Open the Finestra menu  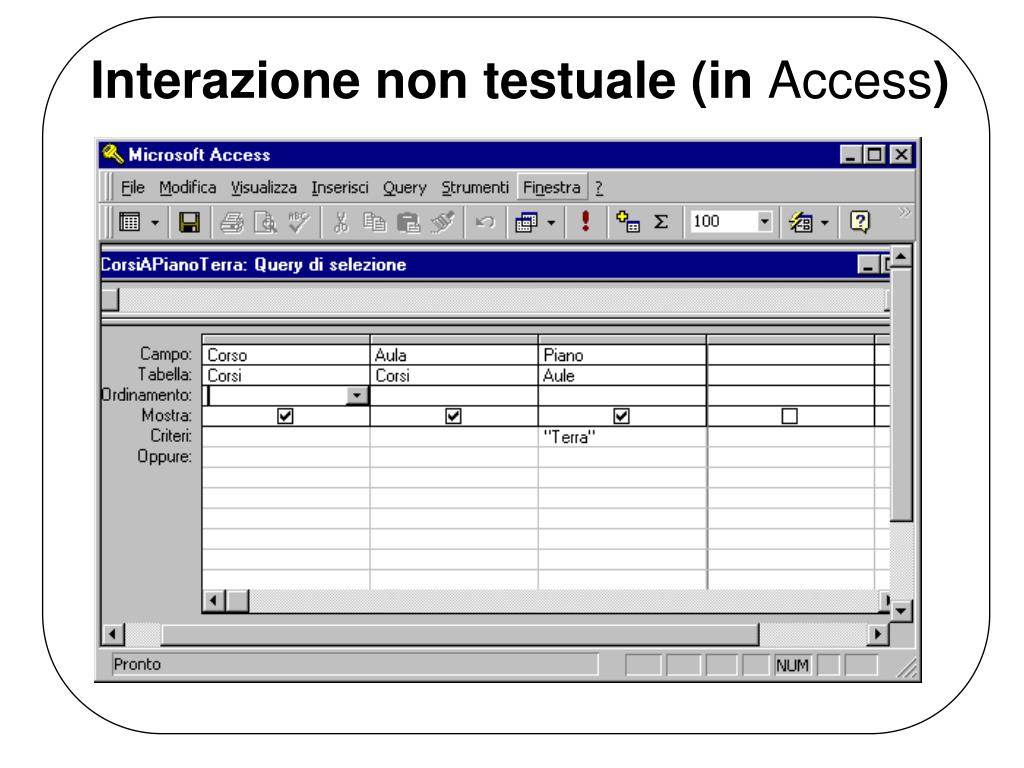(552, 188)
